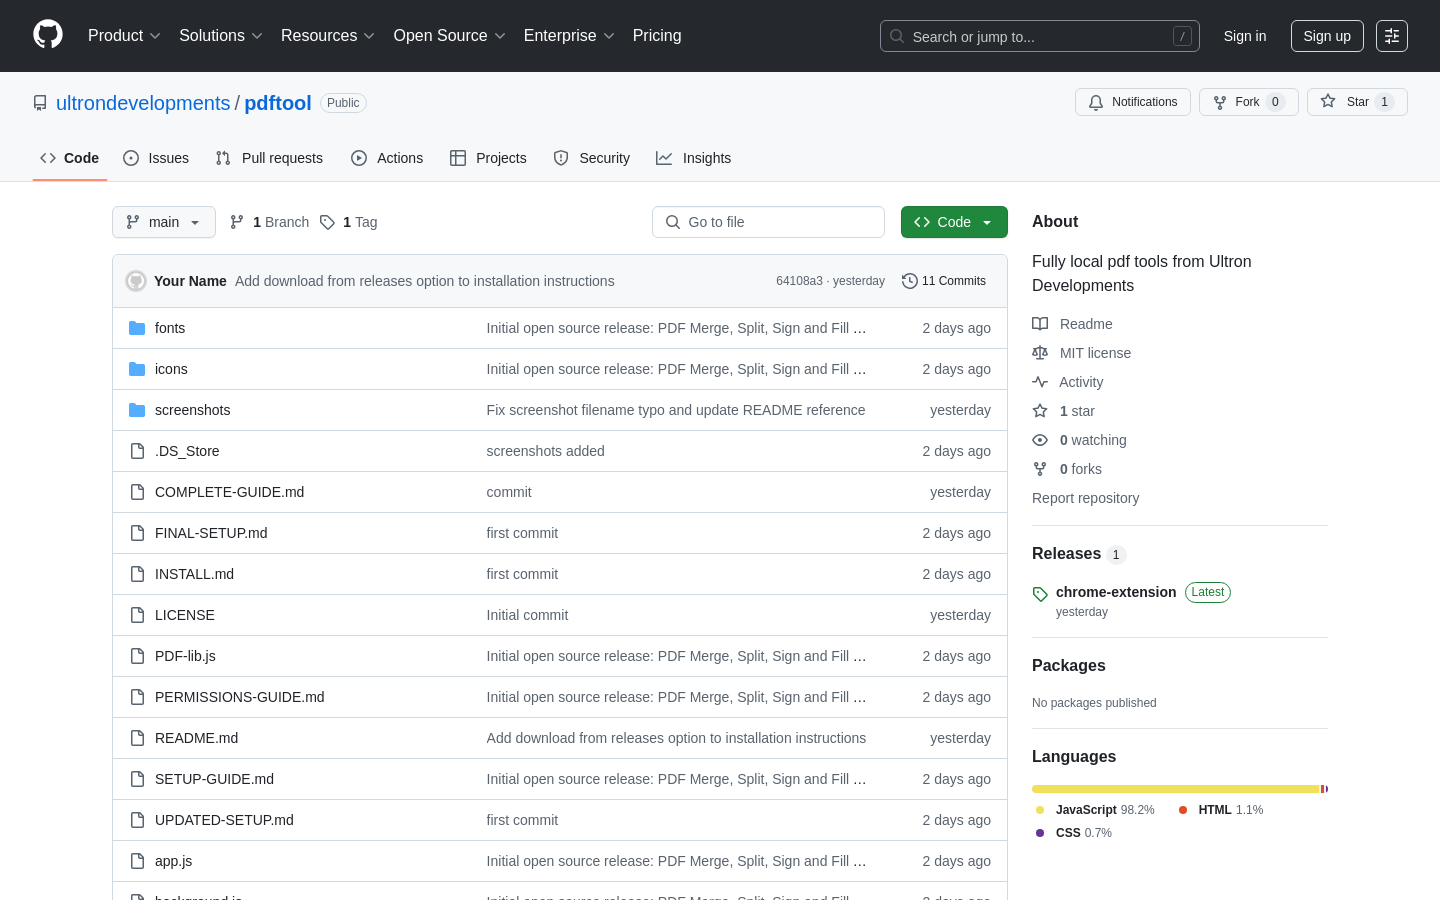Click the eye icon beside 0 watching
The image size is (1440, 900).
coord(1040,440)
